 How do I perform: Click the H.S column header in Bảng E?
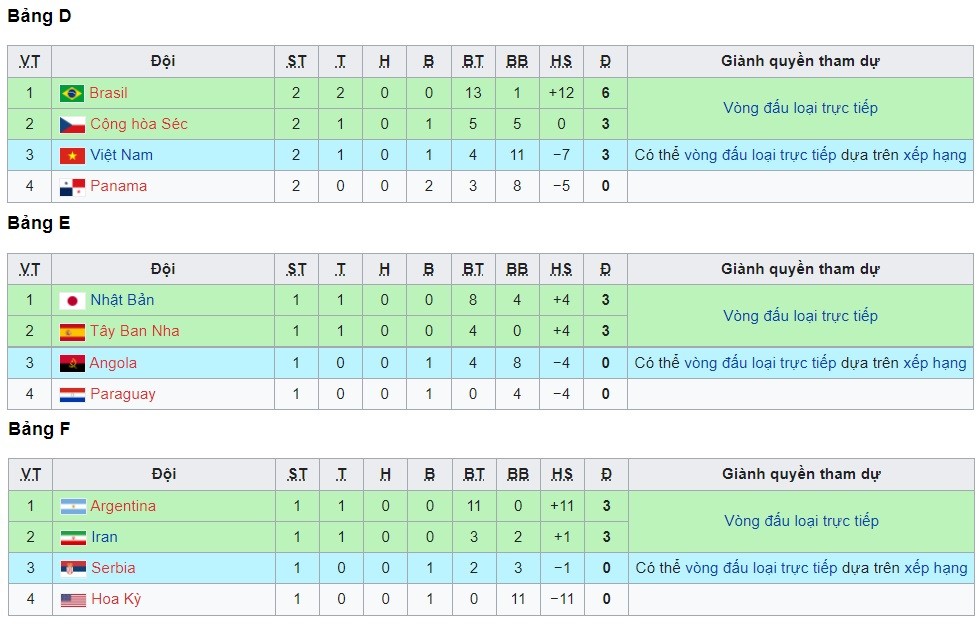tap(561, 269)
